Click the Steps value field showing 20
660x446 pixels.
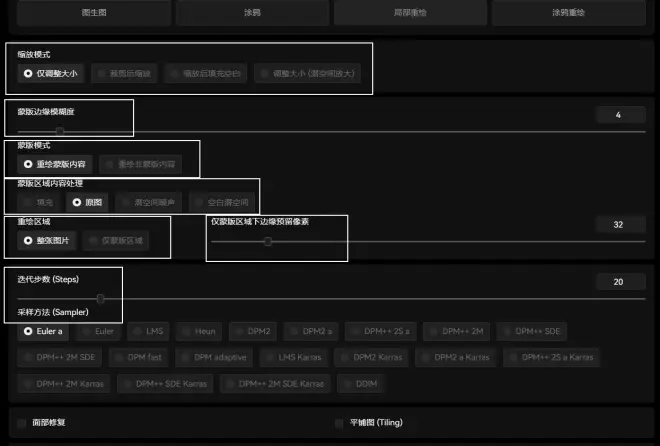point(618,282)
